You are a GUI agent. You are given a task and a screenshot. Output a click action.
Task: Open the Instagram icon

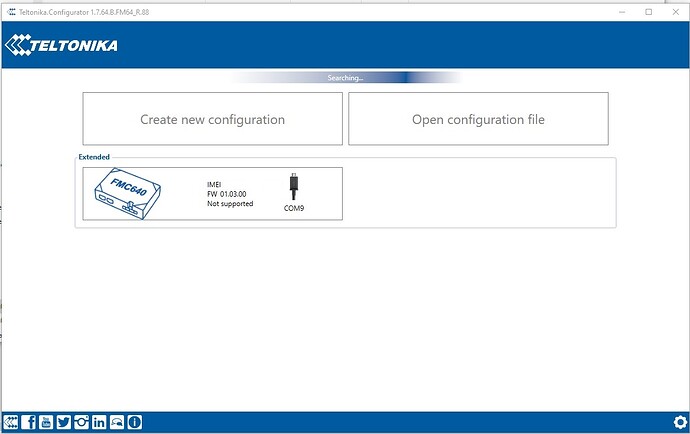(x=81, y=422)
